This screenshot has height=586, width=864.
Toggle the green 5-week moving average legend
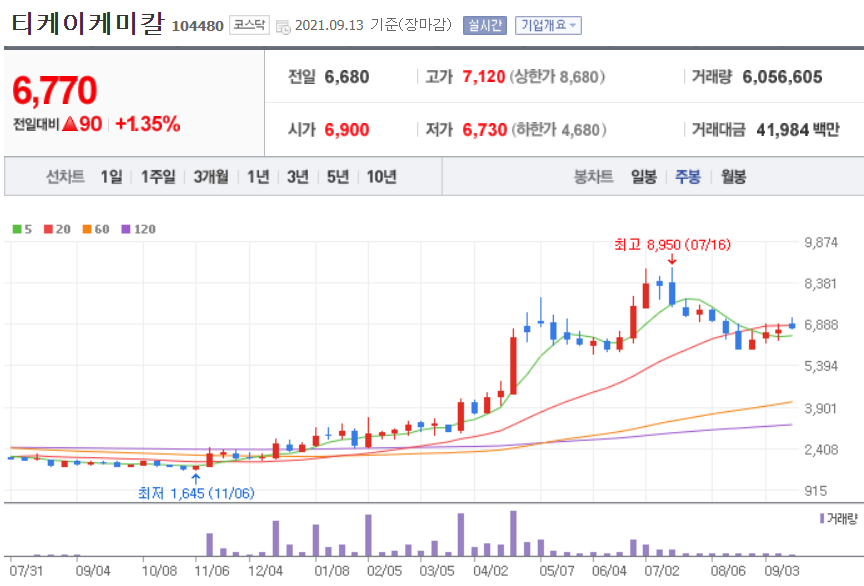pos(23,227)
